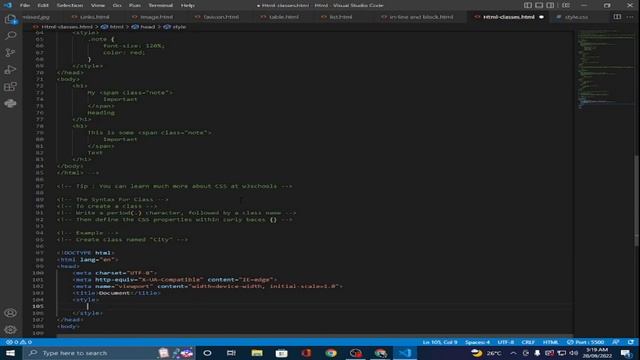Click the w3schools tip comment line
Screen dimensions: 640x360
click(174, 186)
